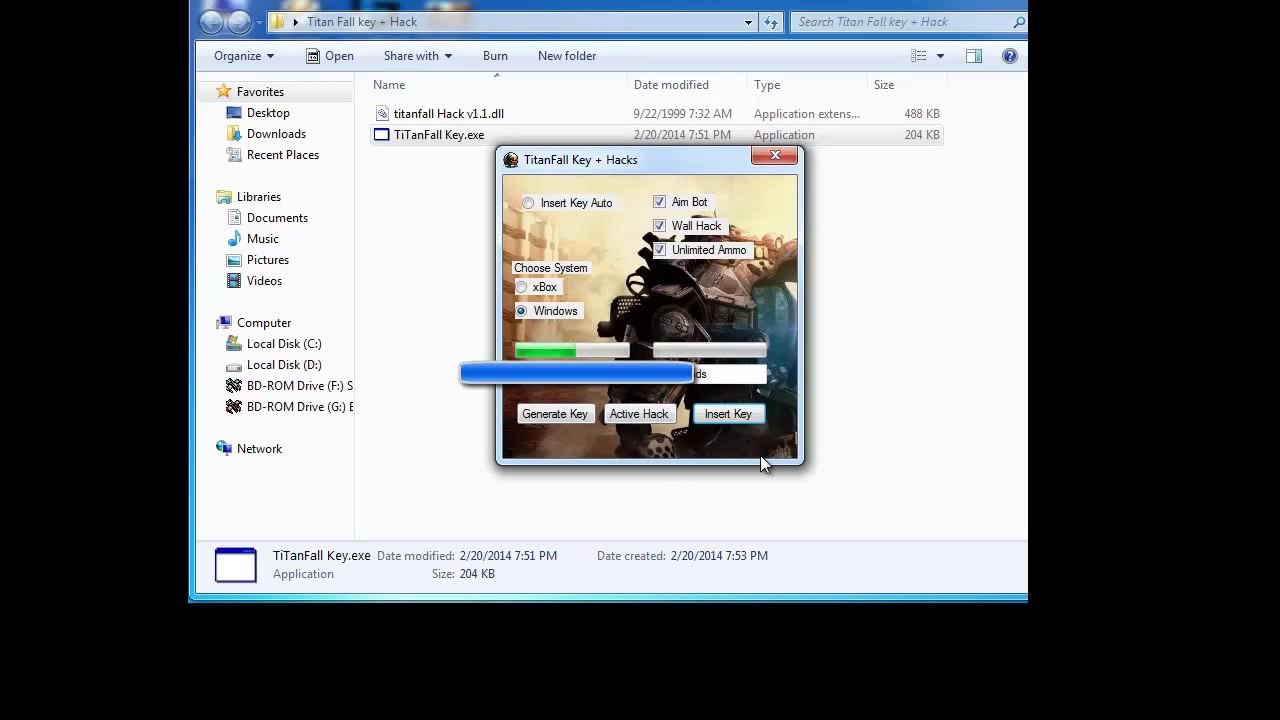1280x720 pixels.
Task: Open the Share with dropdown menu
Action: click(418, 56)
